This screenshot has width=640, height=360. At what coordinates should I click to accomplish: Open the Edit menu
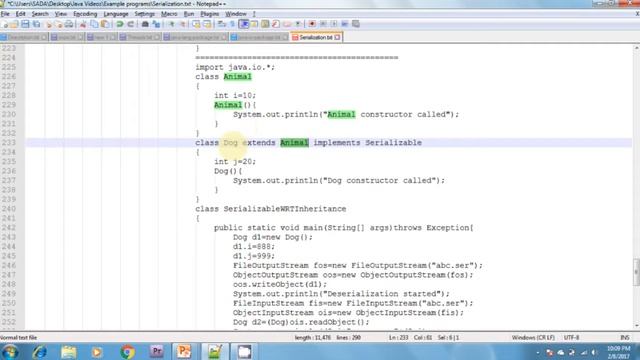click(x=20, y=14)
